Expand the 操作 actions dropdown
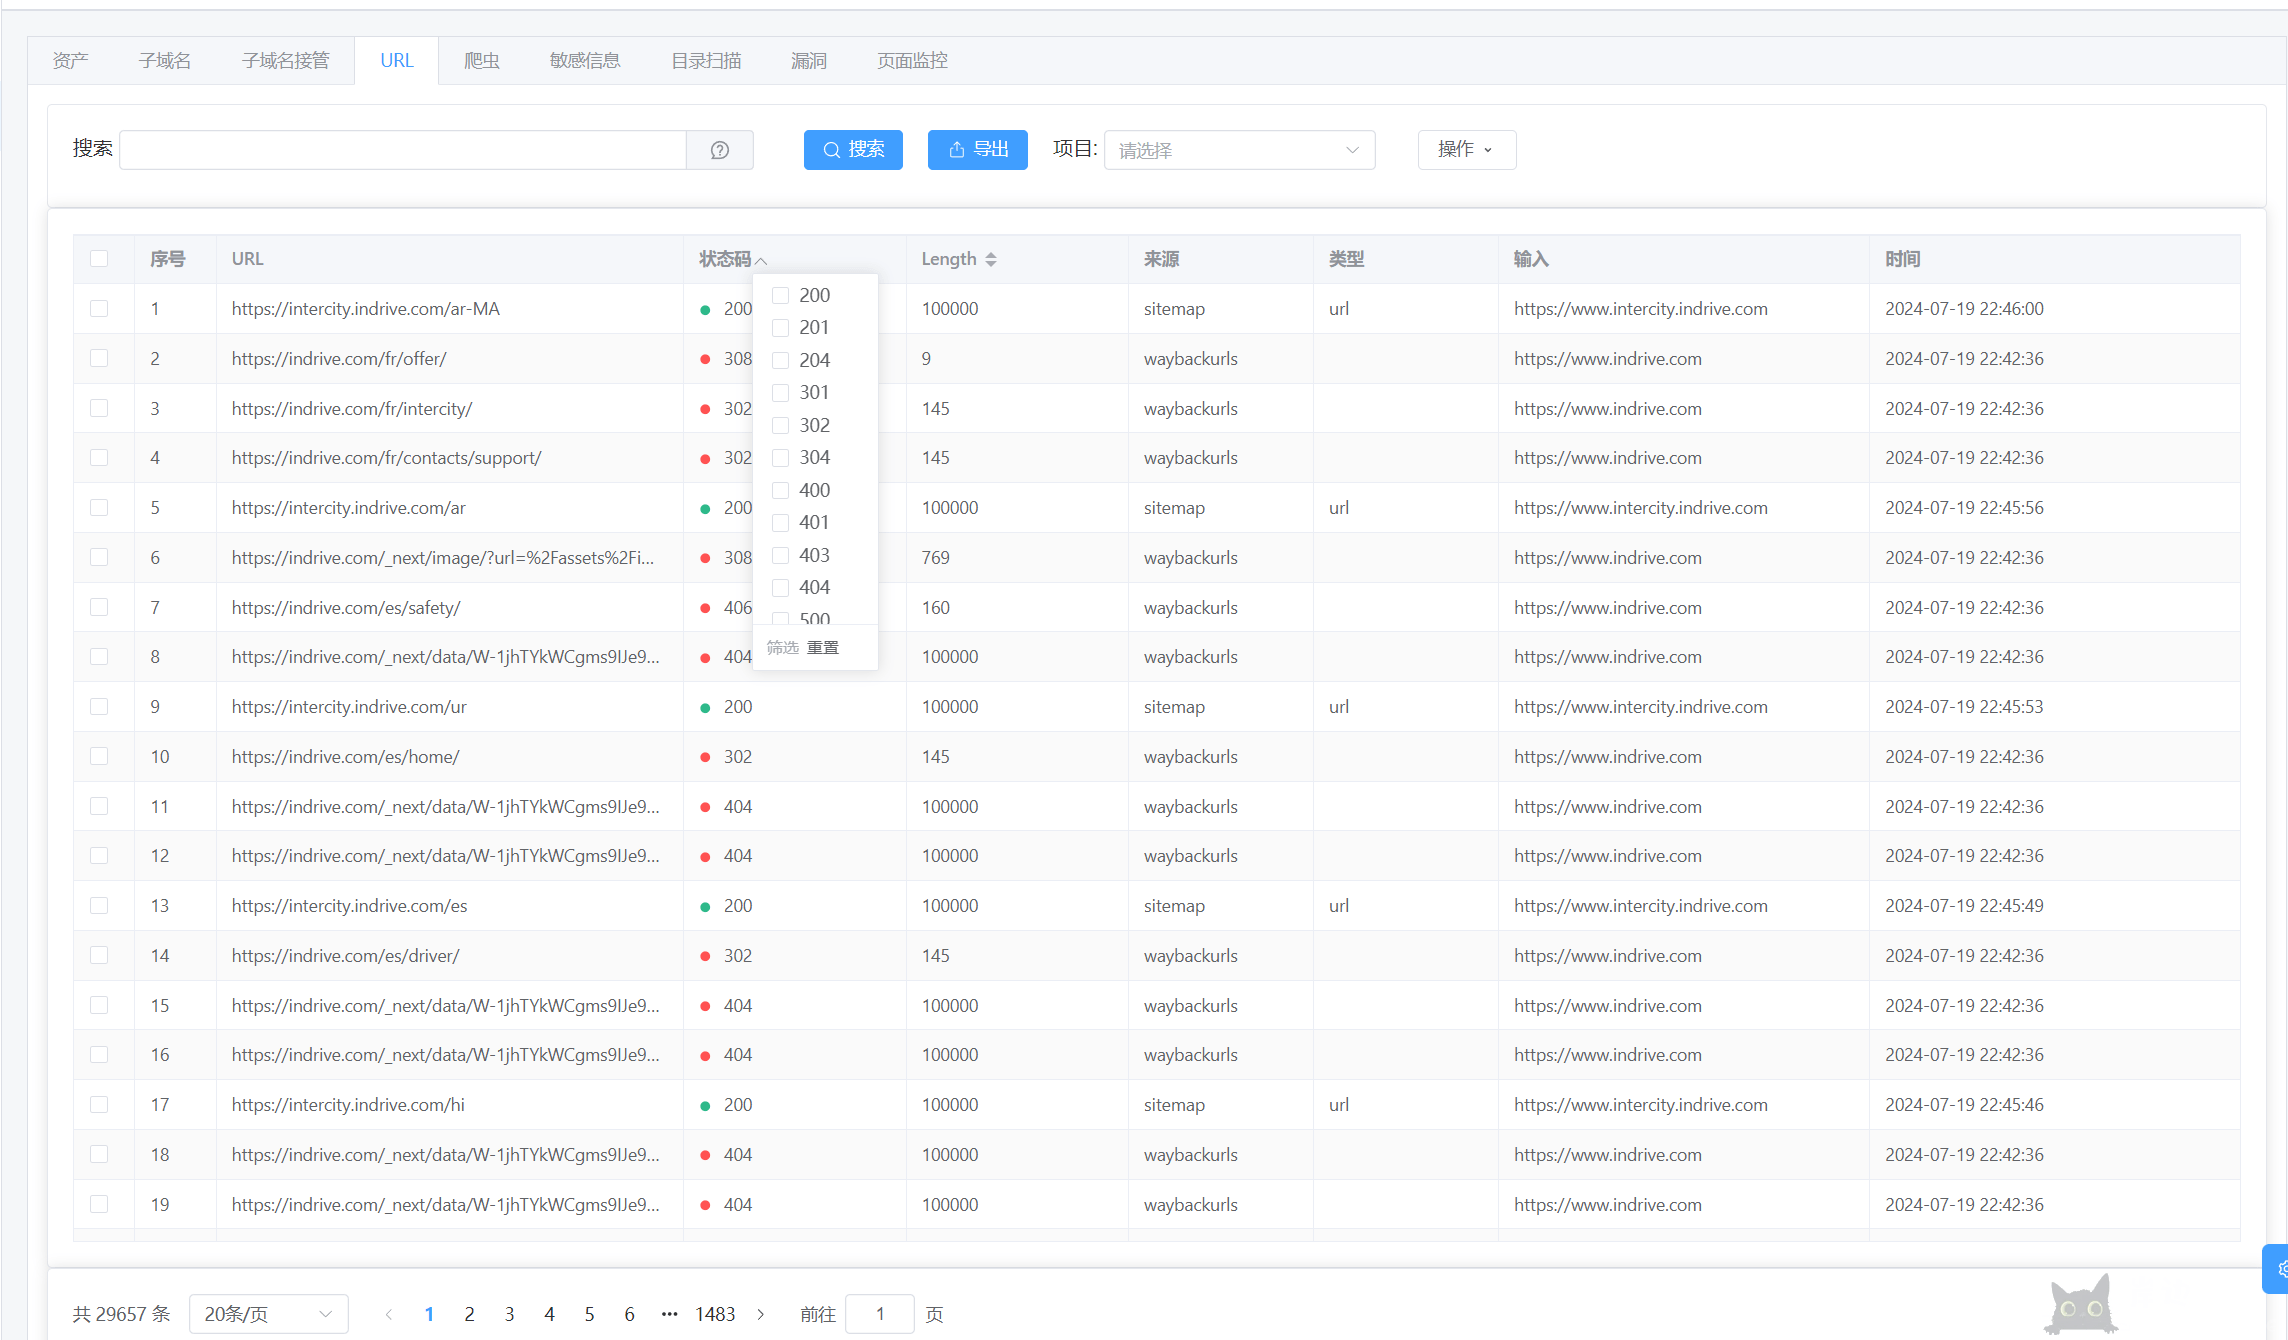2288x1340 pixels. coord(1466,150)
